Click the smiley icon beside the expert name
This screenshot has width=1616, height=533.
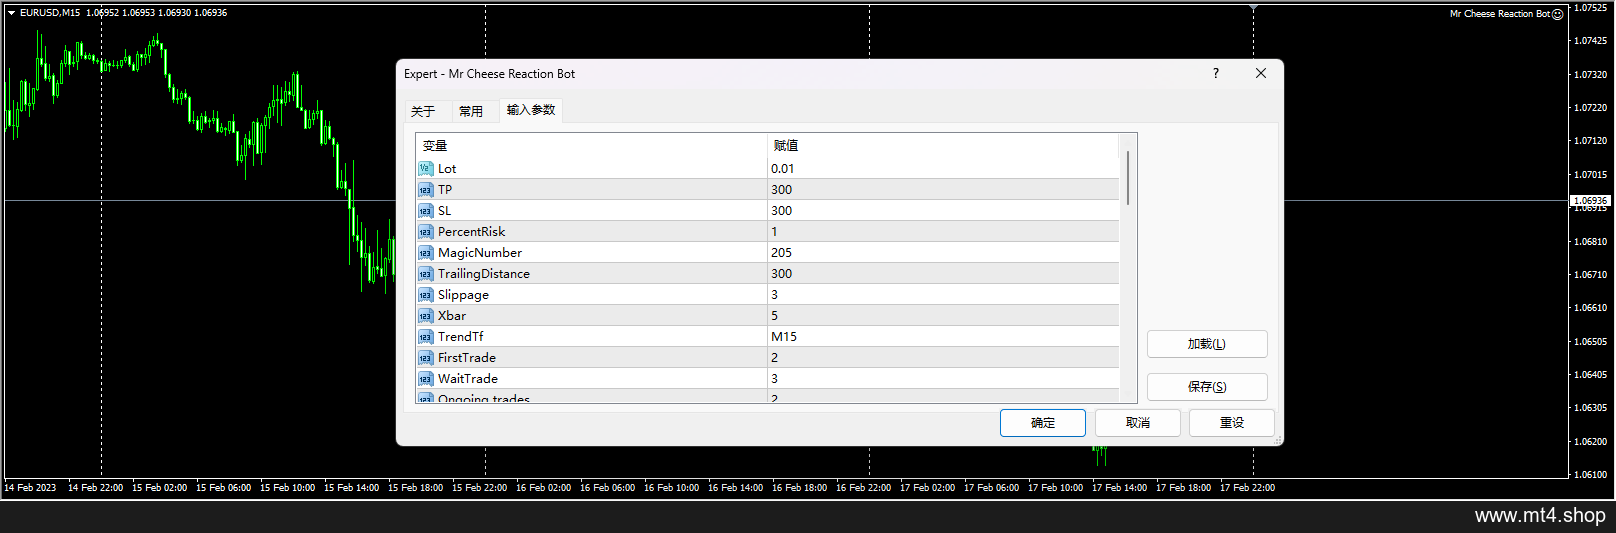pyautogui.click(x=1557, y=14)
